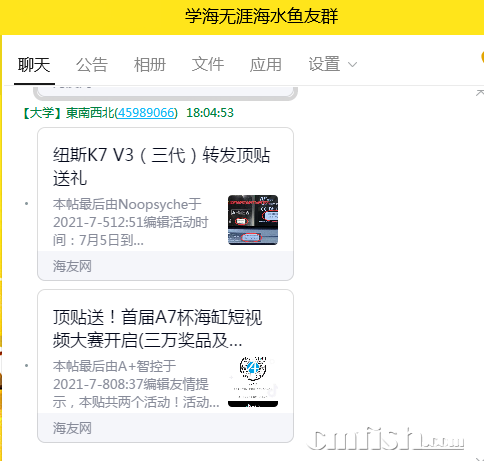484x461 pixels.
Task: Open the 应用 tab
Action: (266, 65)
